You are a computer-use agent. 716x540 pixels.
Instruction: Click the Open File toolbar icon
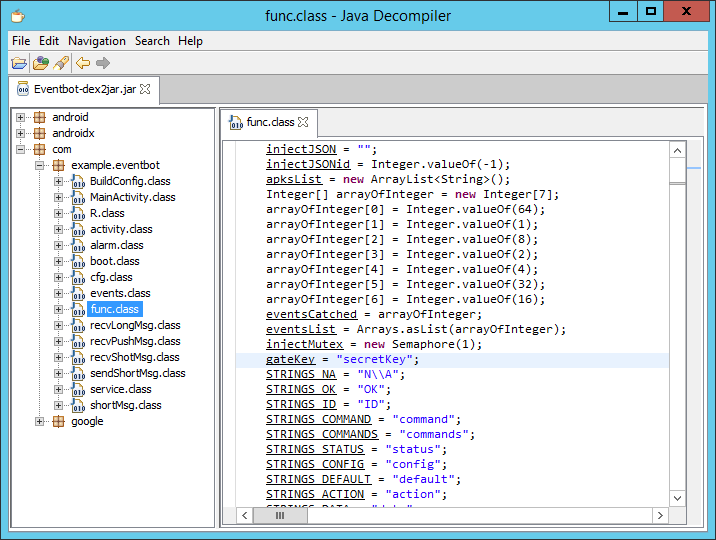[x=19, y=63]
